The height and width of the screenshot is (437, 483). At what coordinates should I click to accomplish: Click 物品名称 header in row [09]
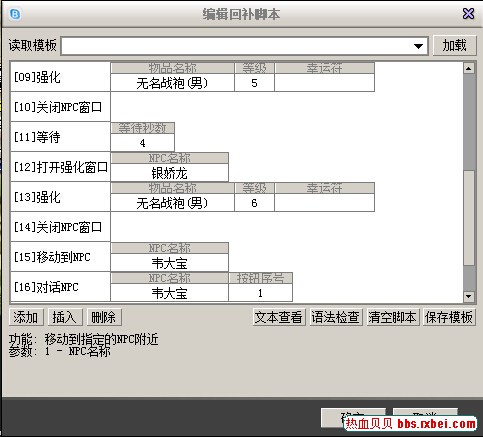pyautogui.click(x=172, y=68)
